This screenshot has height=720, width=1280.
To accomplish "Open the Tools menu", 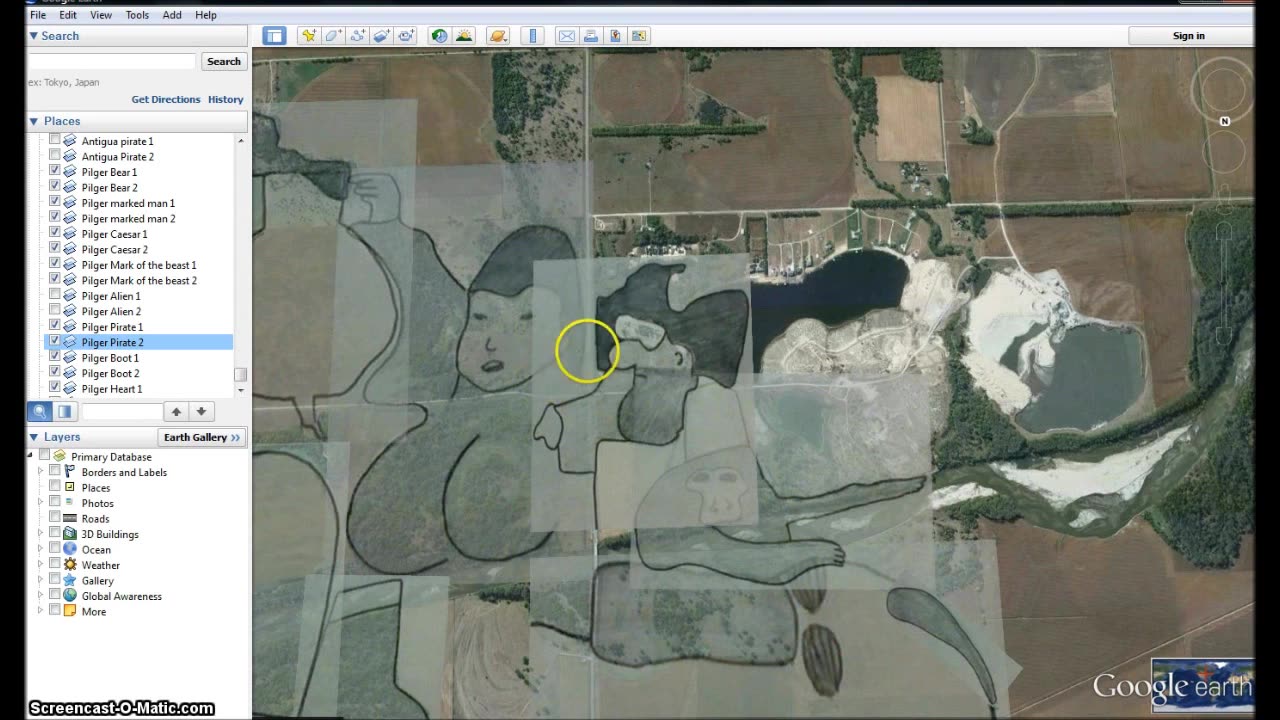I will tap(137, 15).
